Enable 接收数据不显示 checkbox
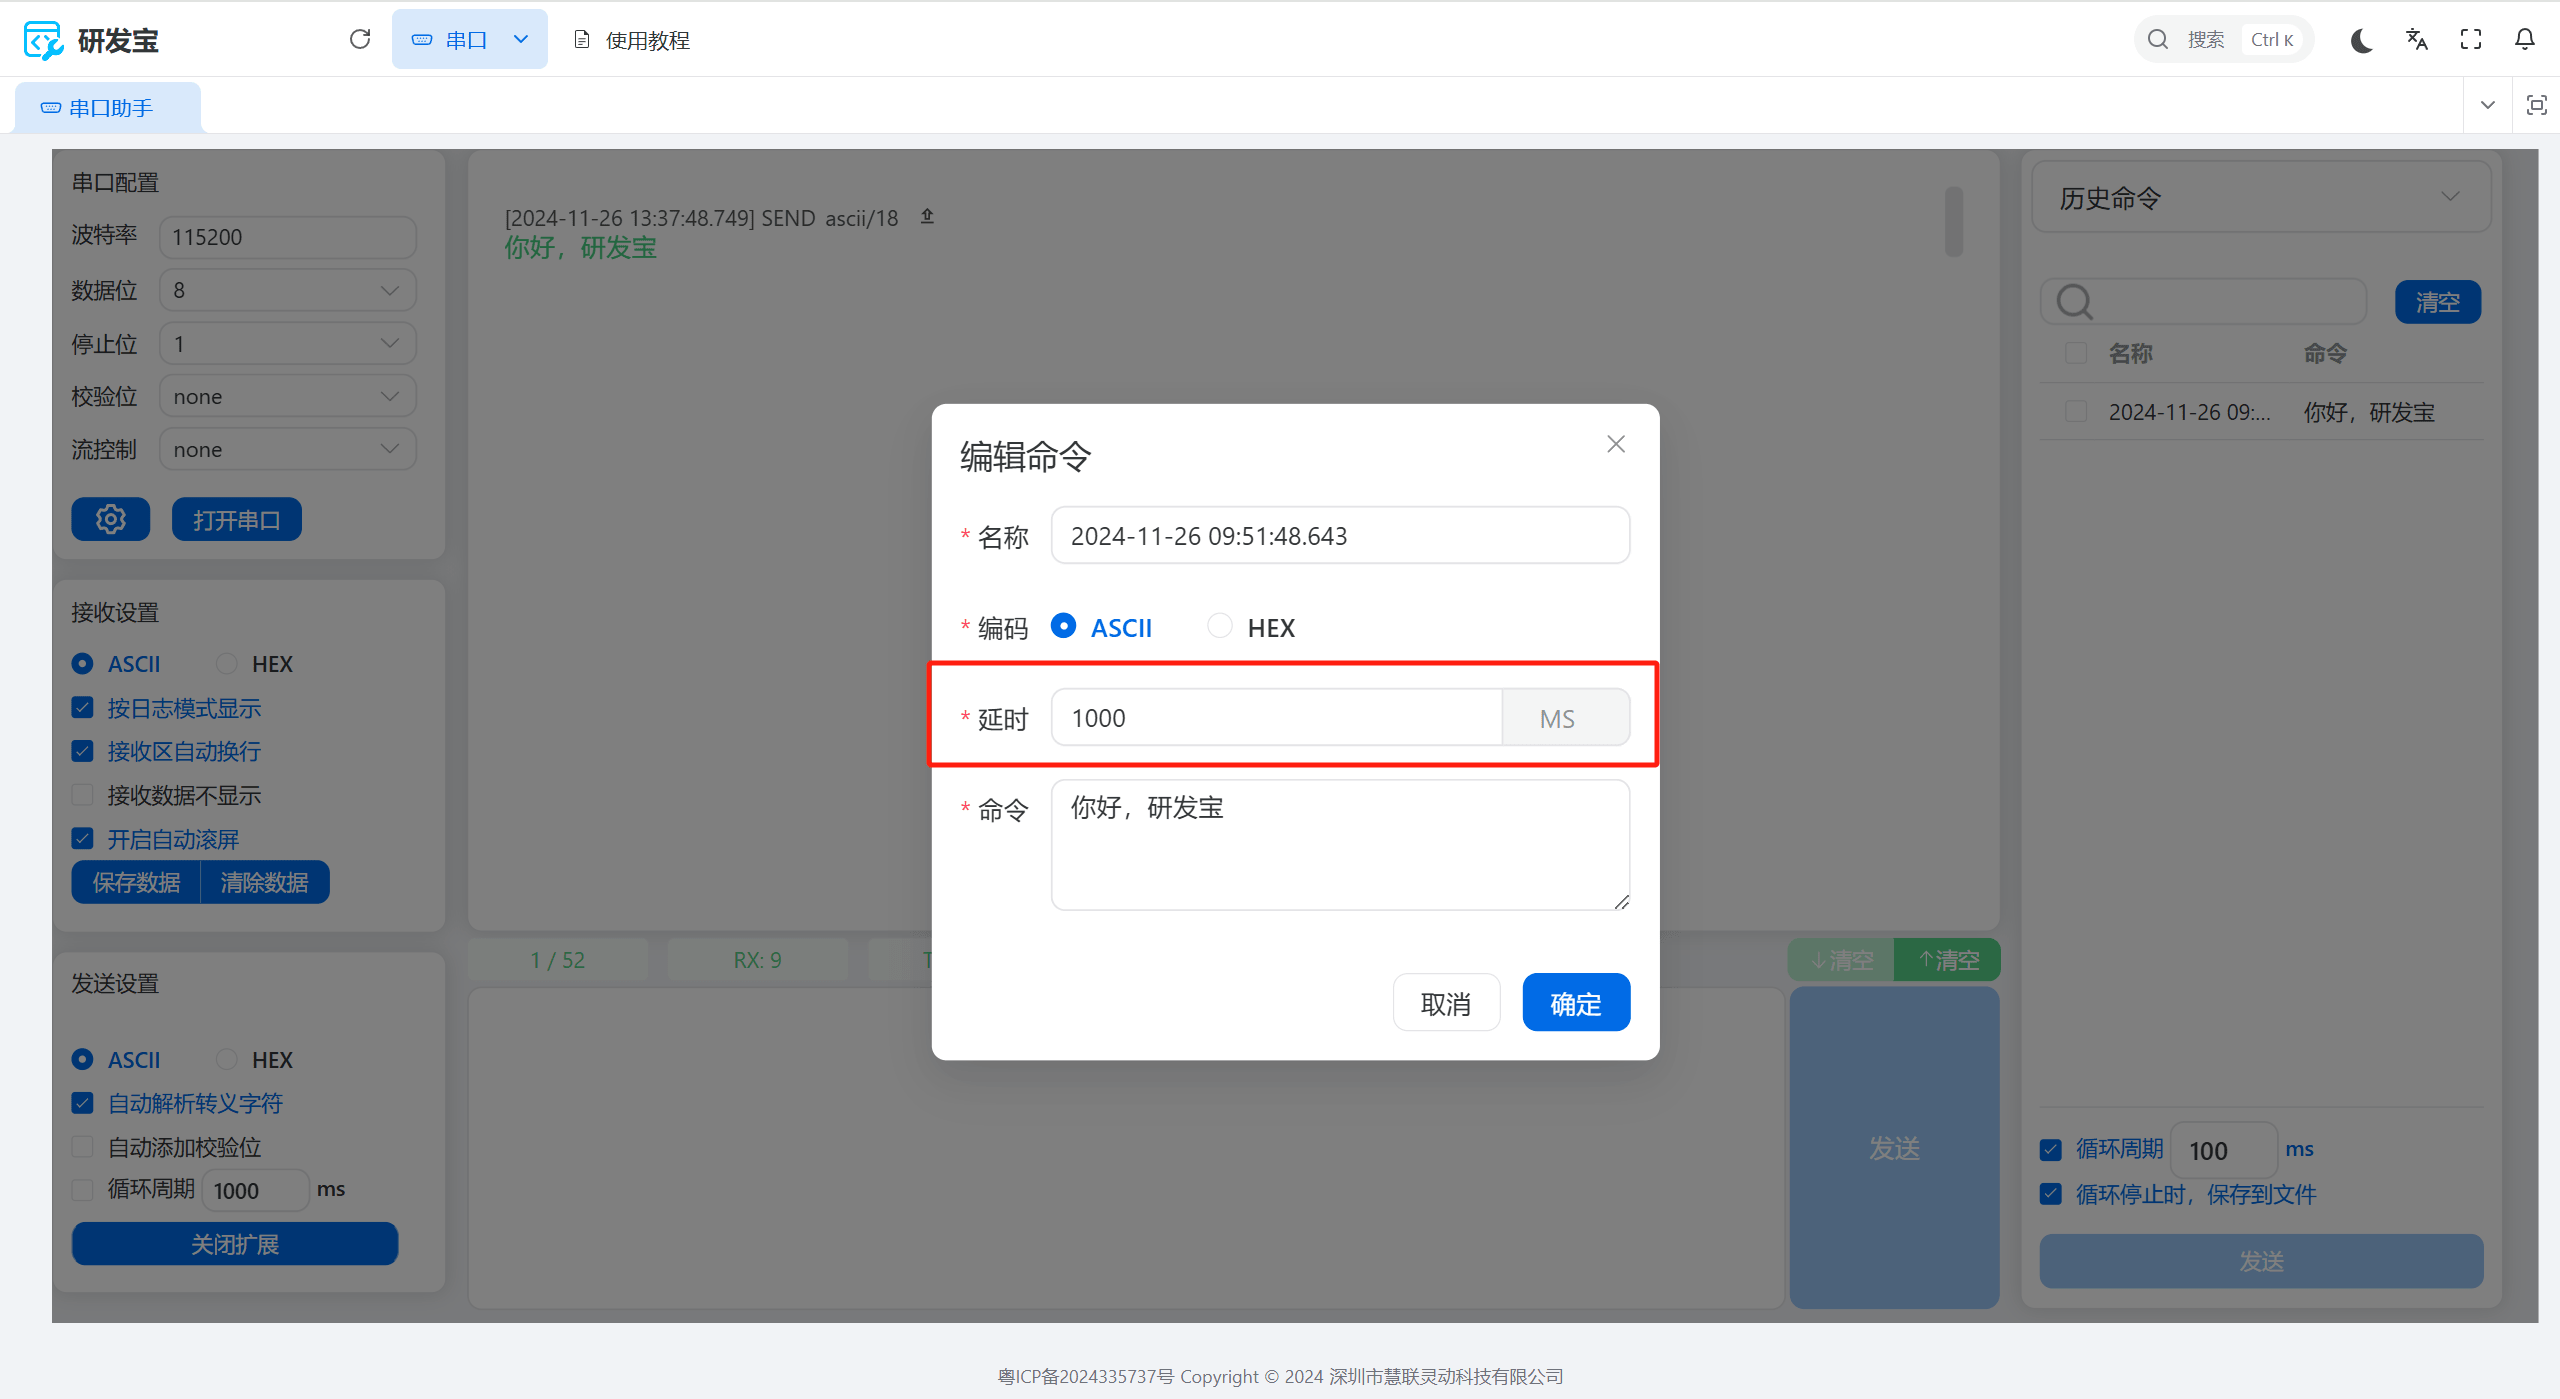 (83, 795)
